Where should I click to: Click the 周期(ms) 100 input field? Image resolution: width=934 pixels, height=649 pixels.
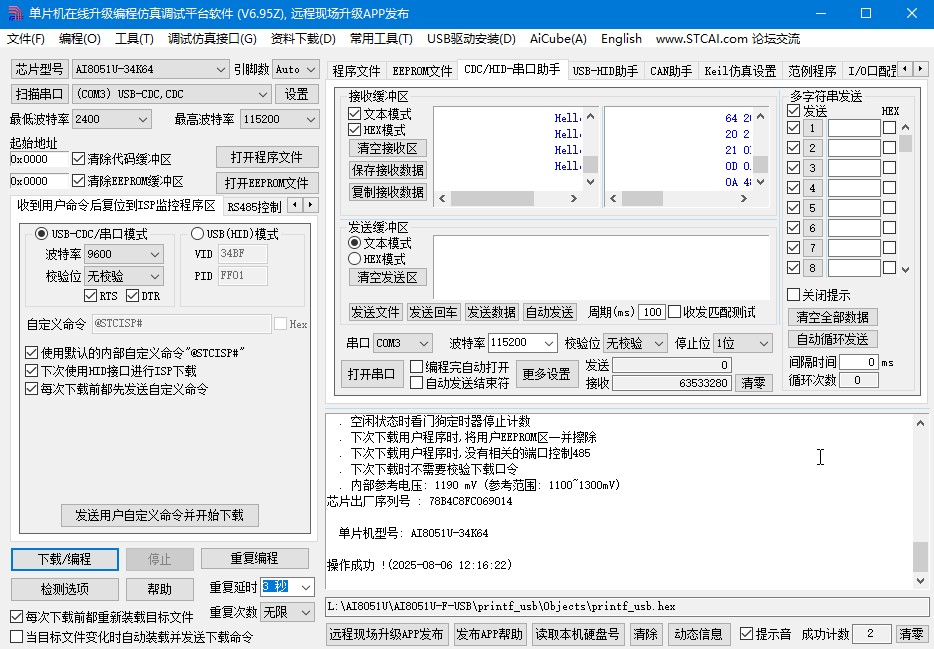coord(652,312)
